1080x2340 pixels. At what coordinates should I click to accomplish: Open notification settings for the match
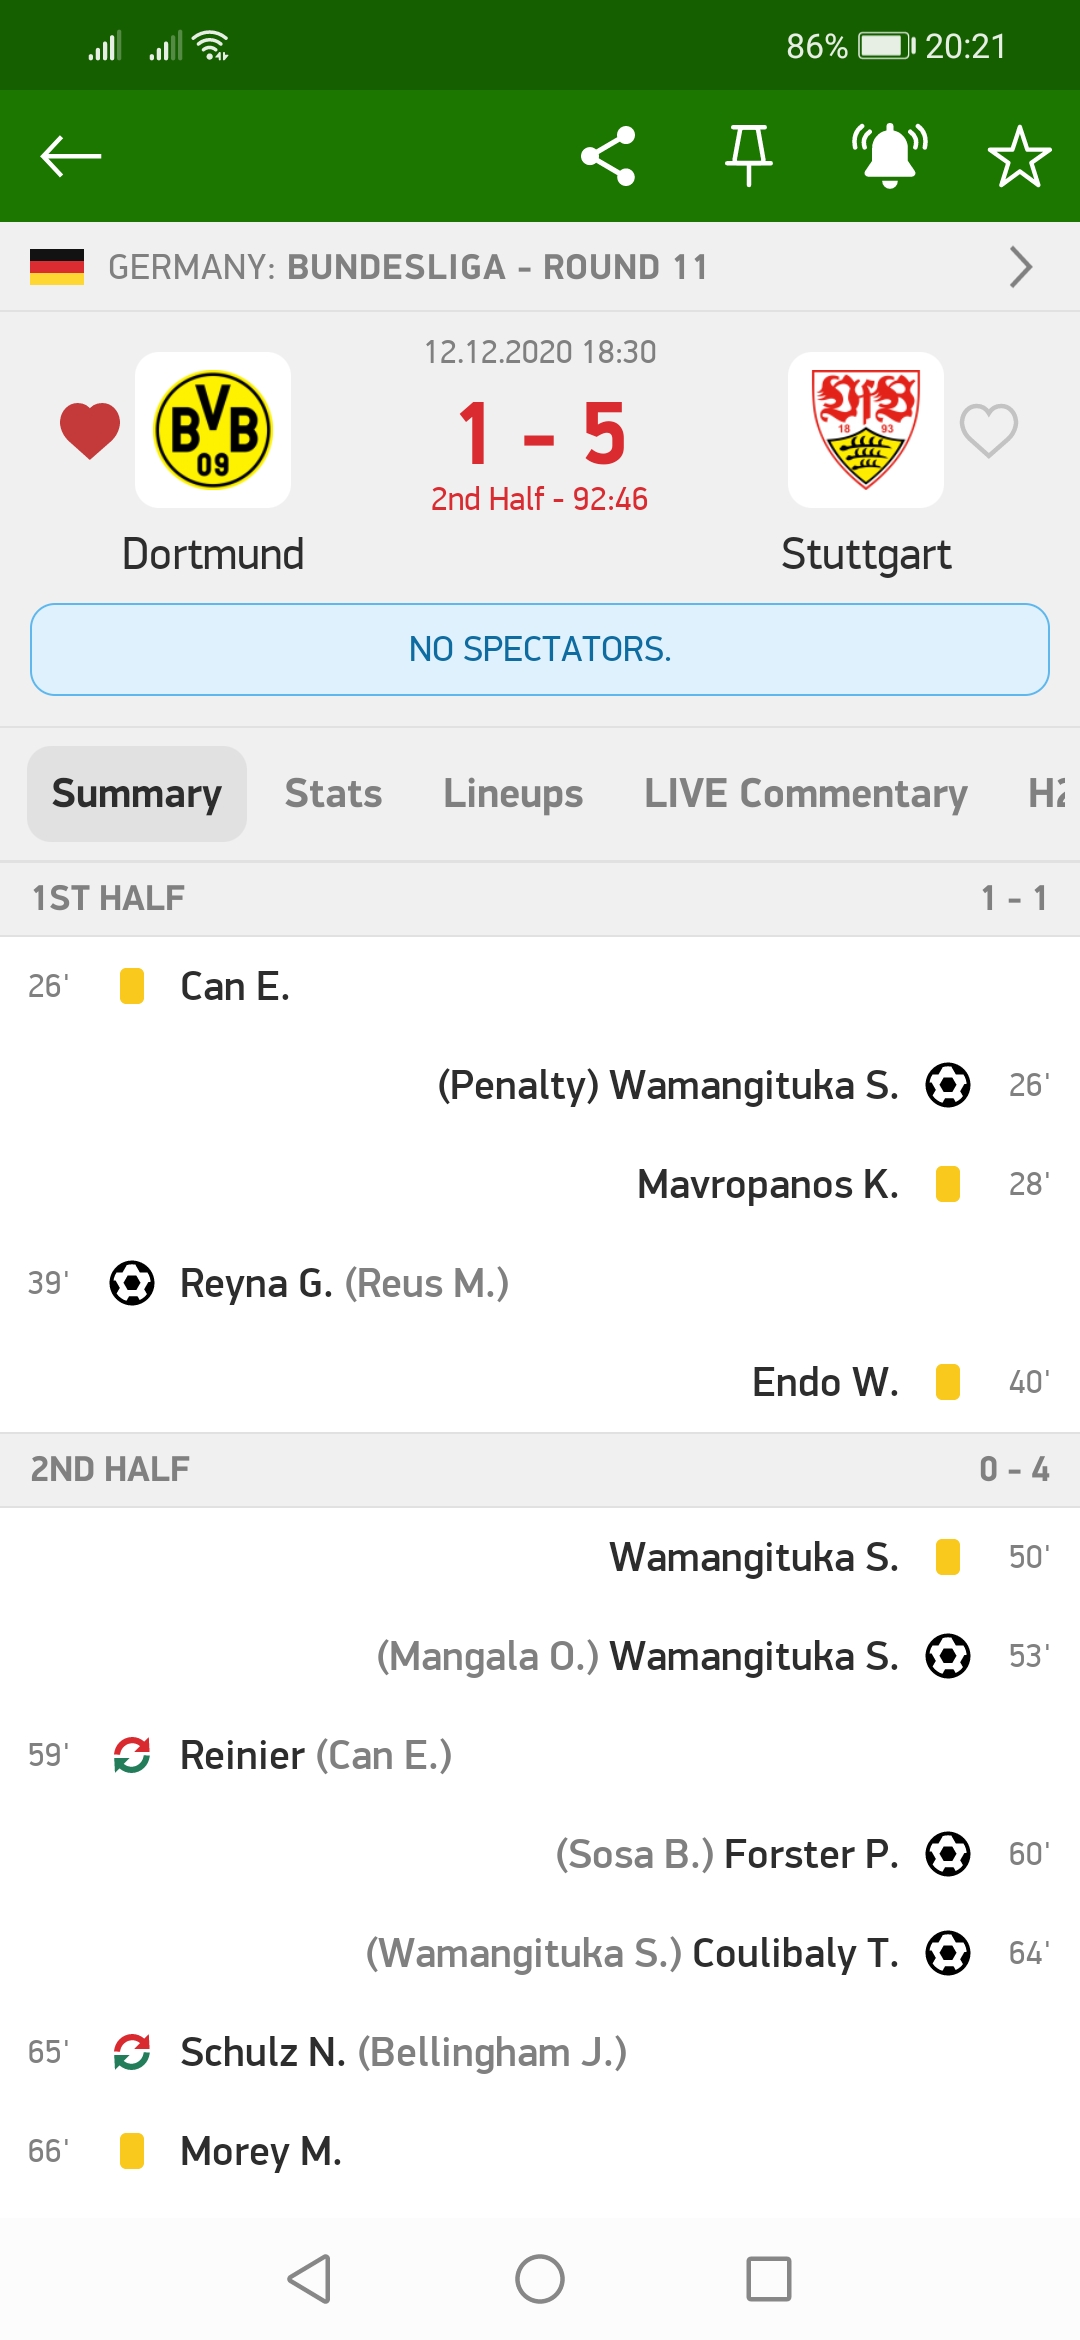890,155
